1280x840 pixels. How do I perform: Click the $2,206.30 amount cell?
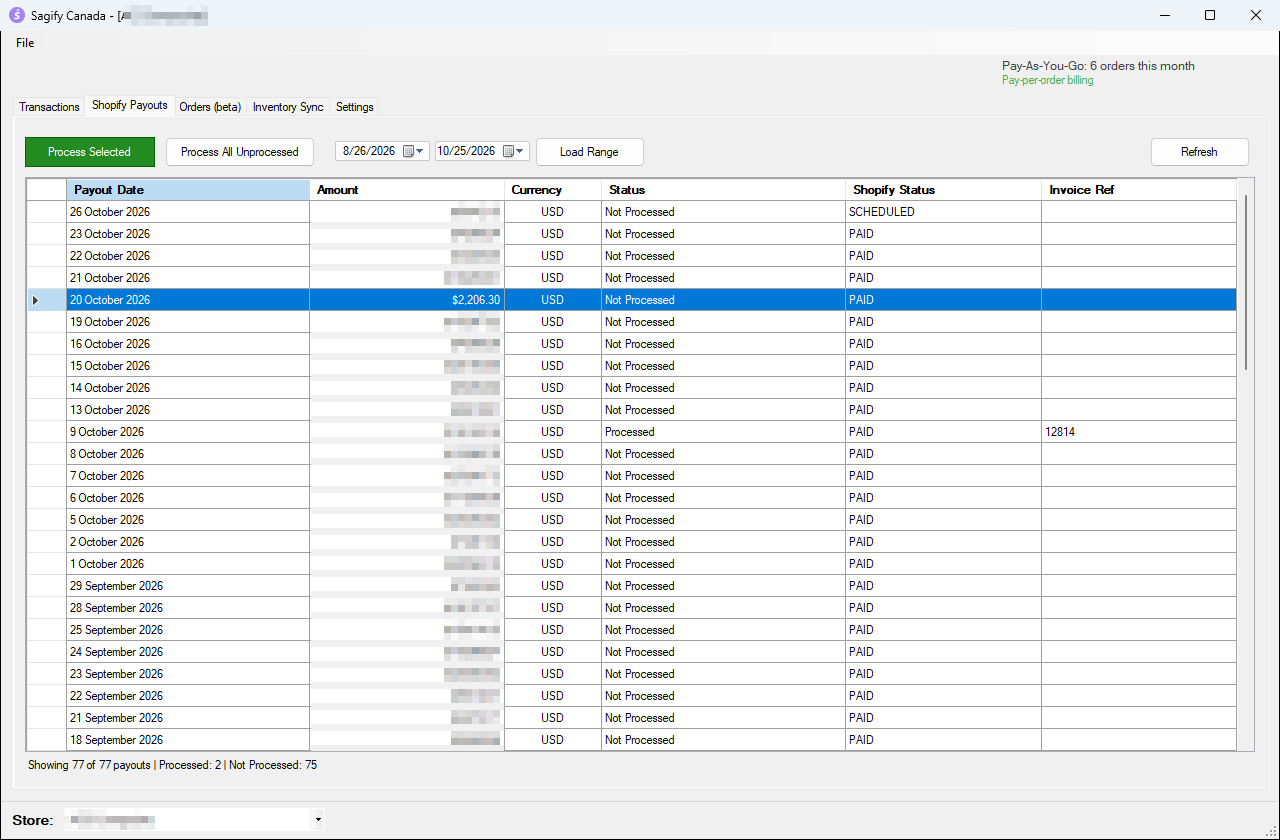407,300
